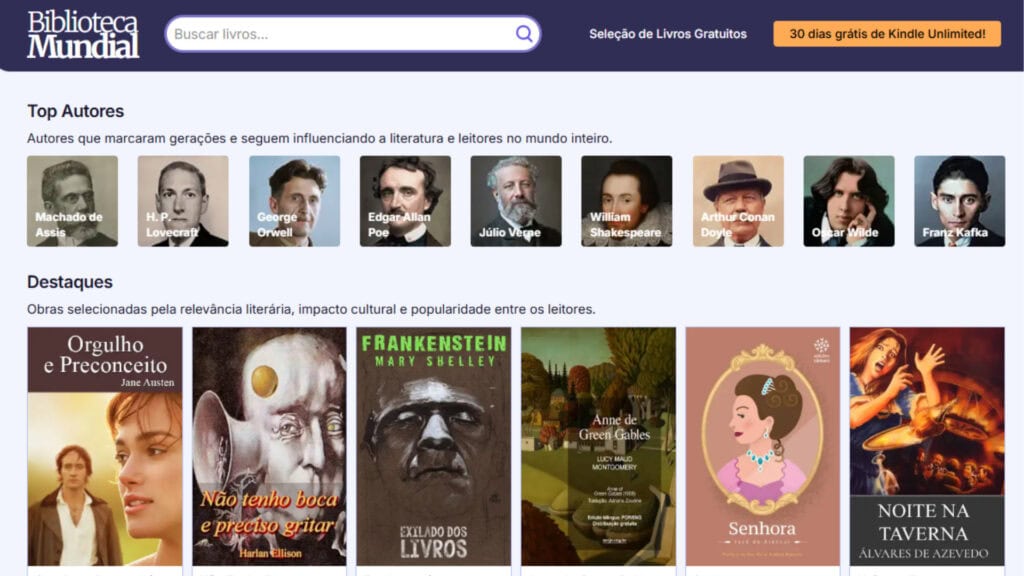Open Orgulho e Preconceito book cover
Viewport: 1024px width, 576px height.
click(105, 447)
